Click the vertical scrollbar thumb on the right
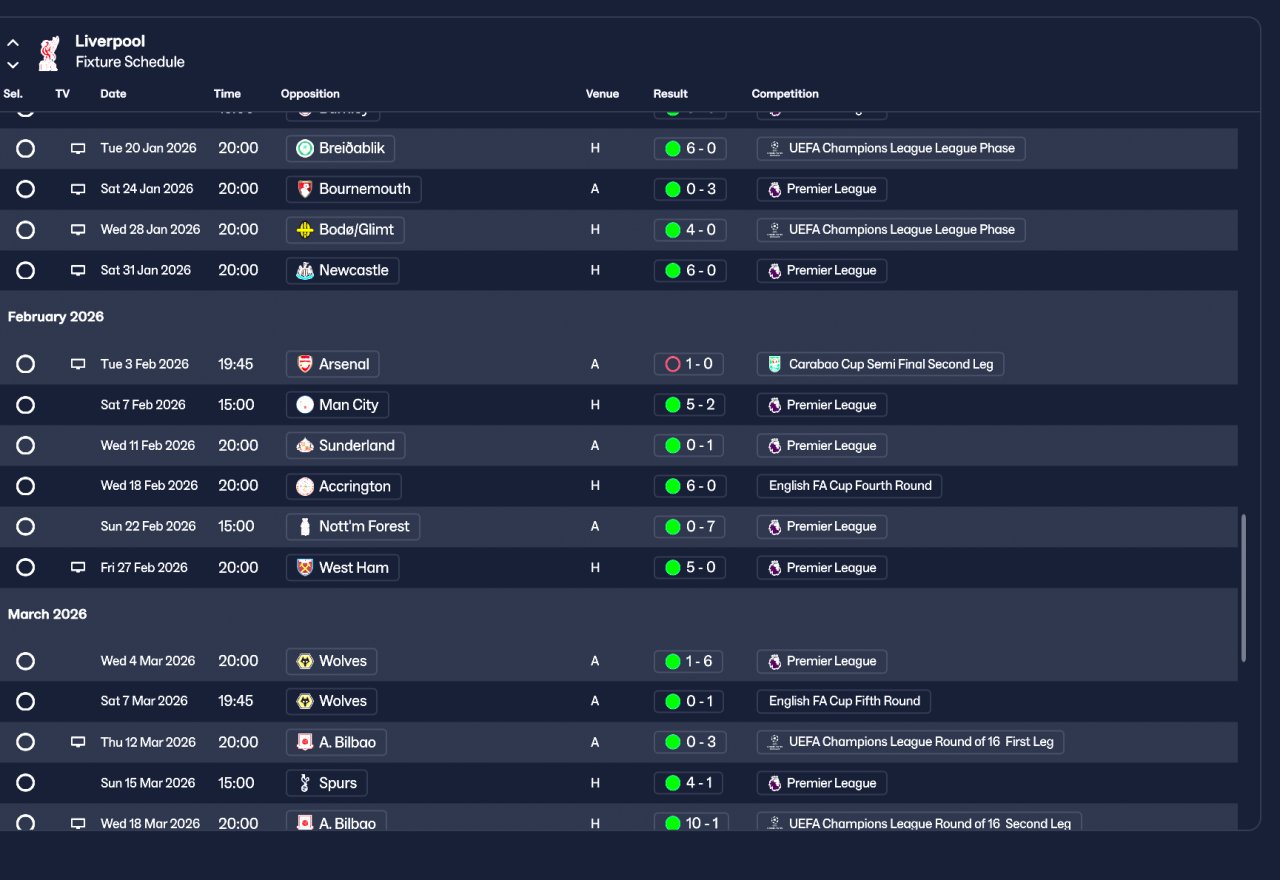1280x880 pixels. pyautogui.click(x=1243, y=588)
